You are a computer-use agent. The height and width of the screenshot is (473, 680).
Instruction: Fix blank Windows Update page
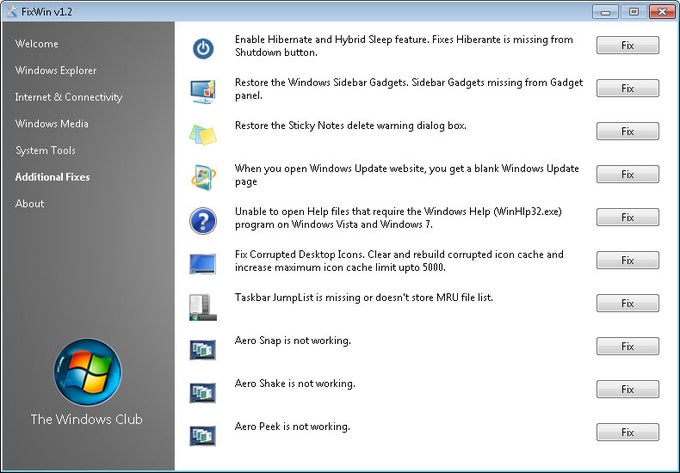(x=628, y=174)
